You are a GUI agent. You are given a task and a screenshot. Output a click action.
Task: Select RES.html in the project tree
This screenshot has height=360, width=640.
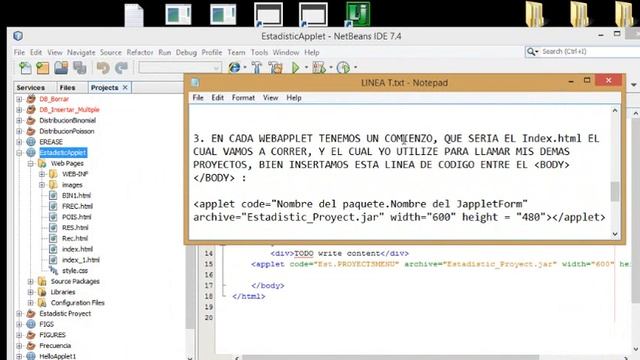click(x=75, y=227)
